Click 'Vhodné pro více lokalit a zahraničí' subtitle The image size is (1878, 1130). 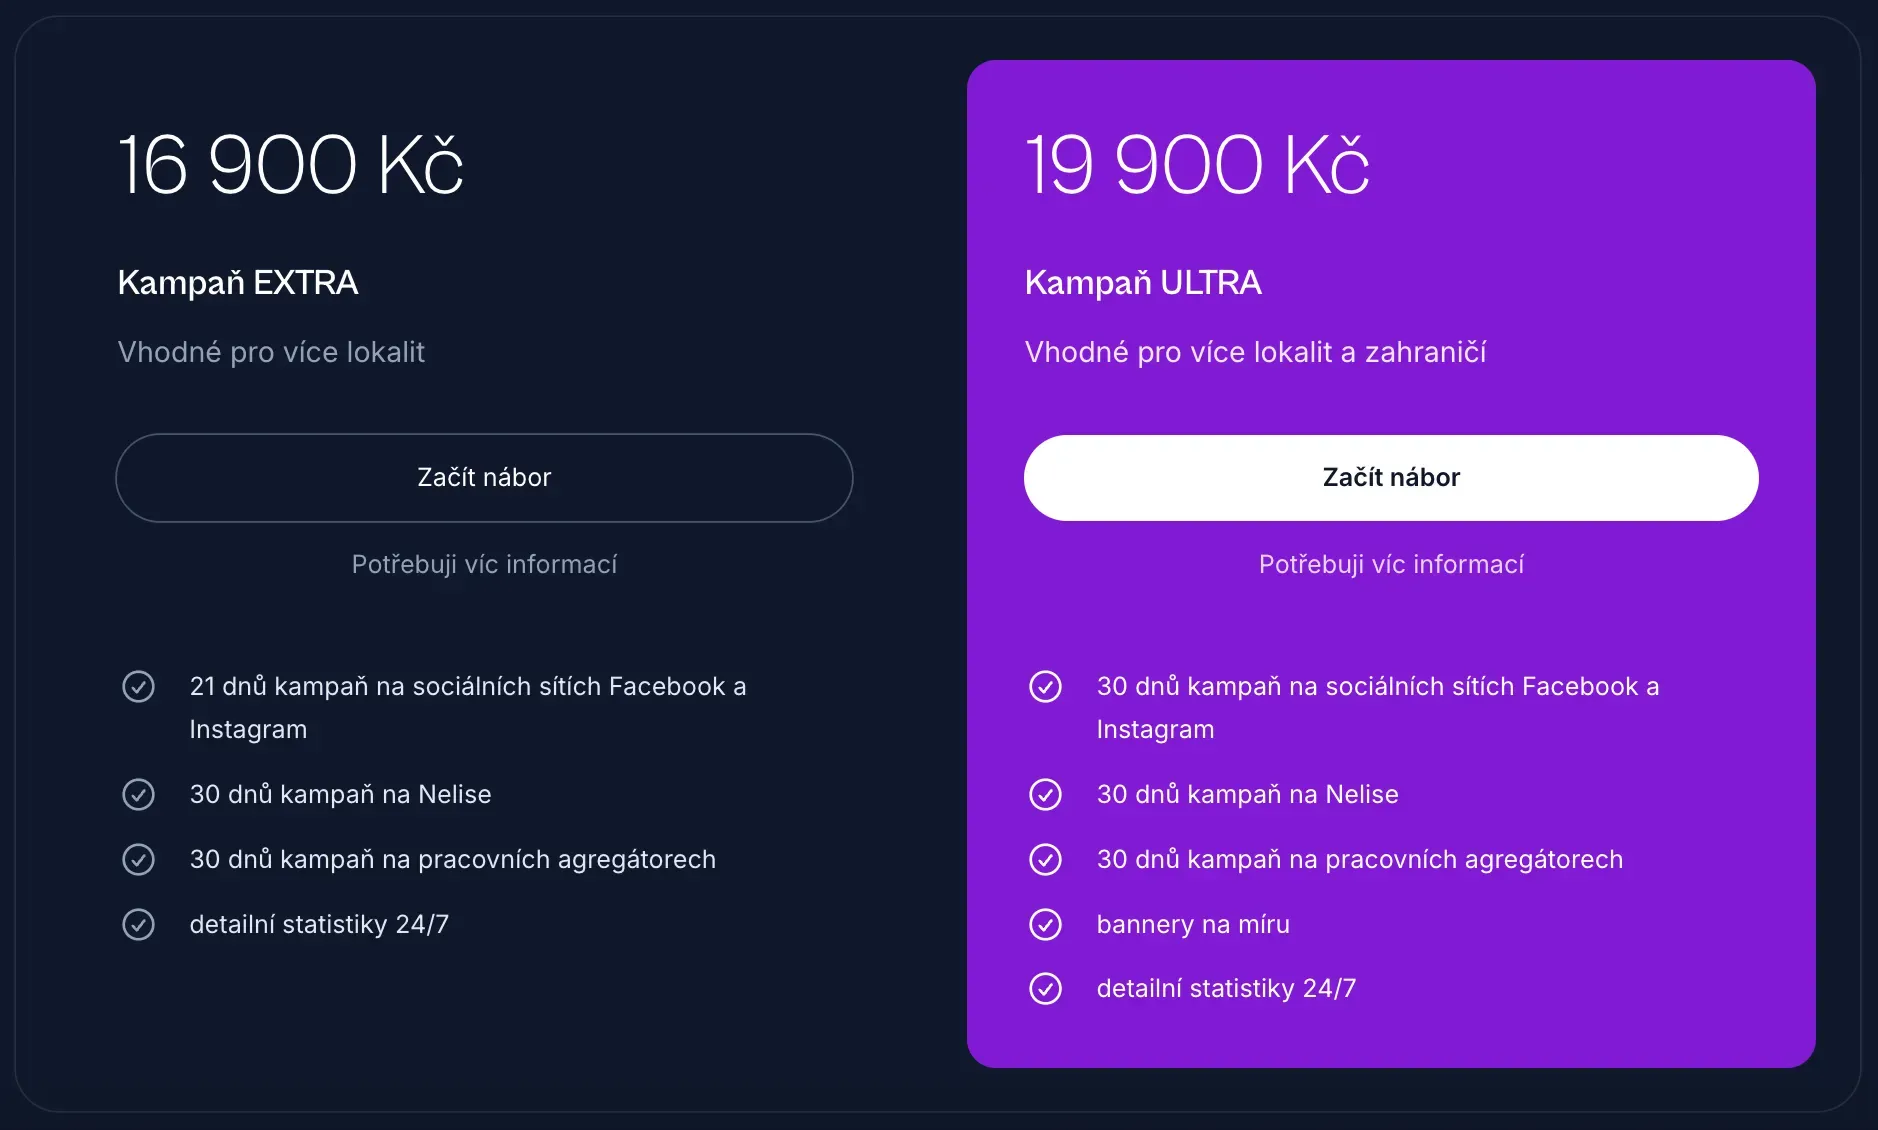click(x=1254, y=352)
